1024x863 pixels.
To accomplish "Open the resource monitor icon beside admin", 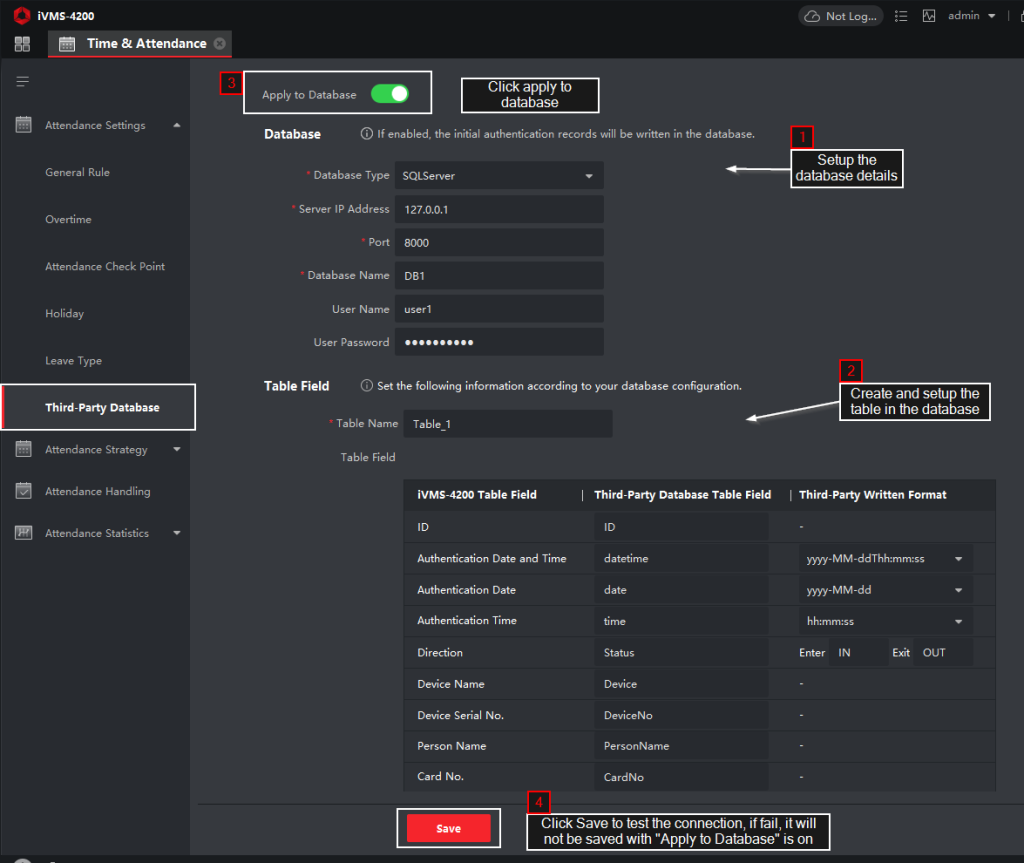I will 929,16.
